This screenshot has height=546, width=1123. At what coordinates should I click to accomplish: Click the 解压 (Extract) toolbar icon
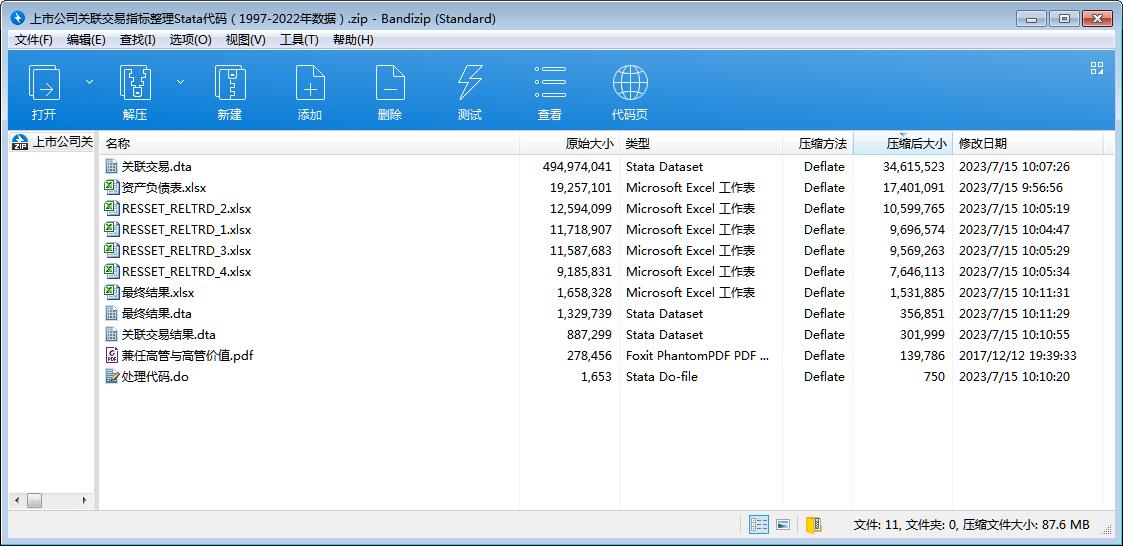(x=135, y=82)
